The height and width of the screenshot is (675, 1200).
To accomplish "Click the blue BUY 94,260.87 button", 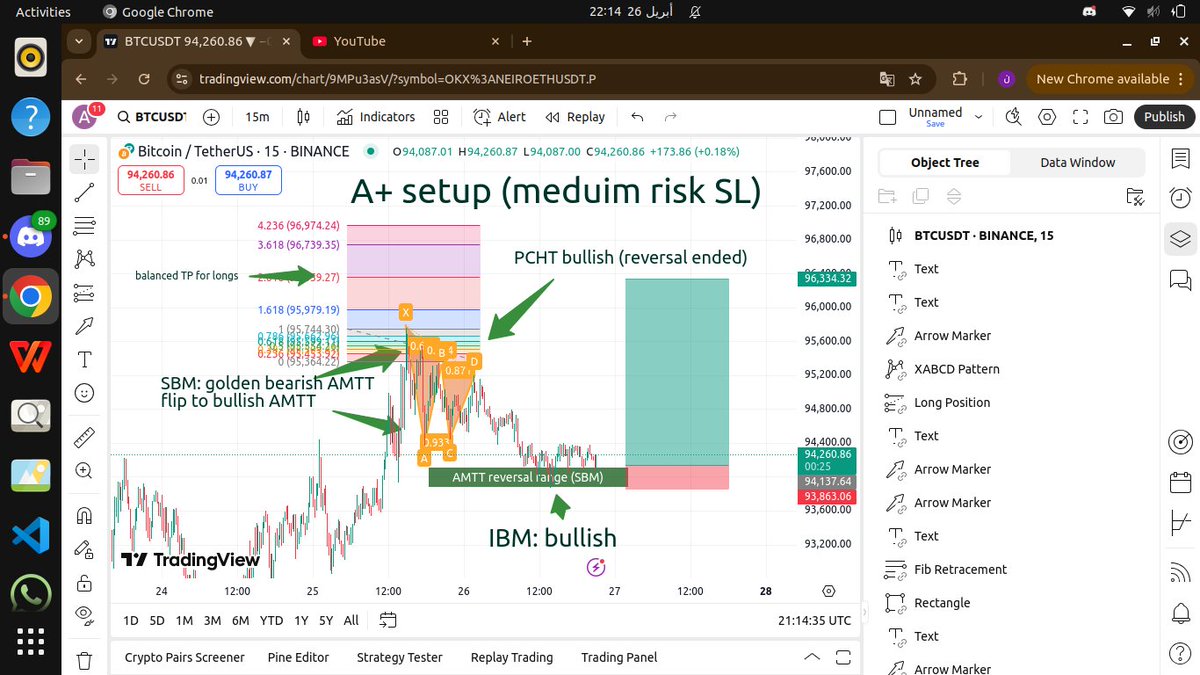I will click(248, 180).
